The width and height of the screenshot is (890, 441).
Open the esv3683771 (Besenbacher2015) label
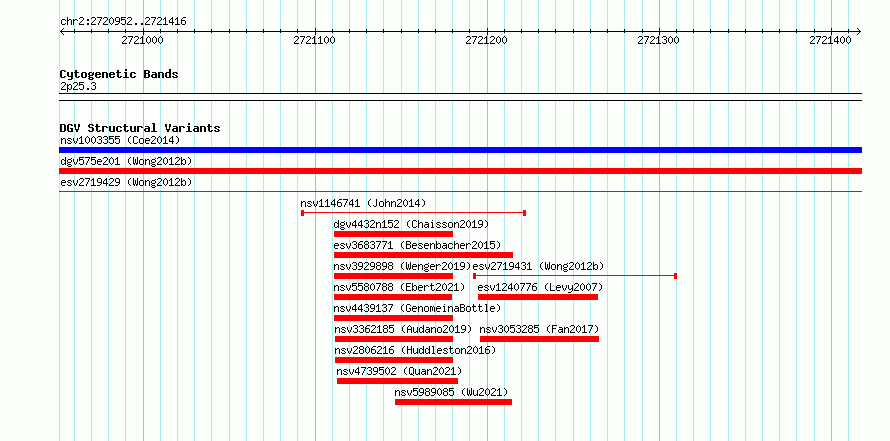tap(417, 245)
